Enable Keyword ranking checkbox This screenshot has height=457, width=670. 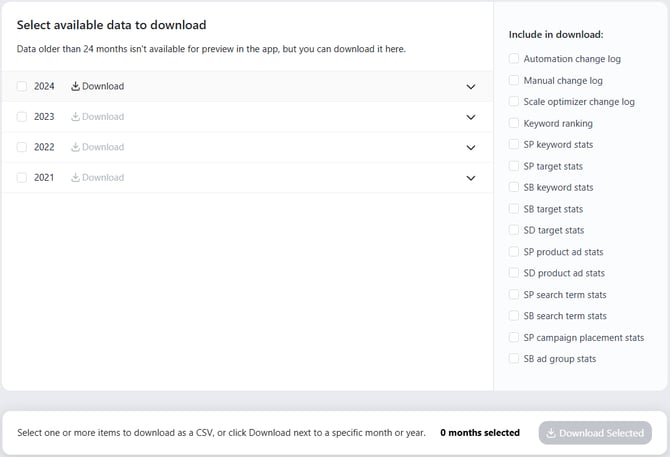[x=514, y=123]
